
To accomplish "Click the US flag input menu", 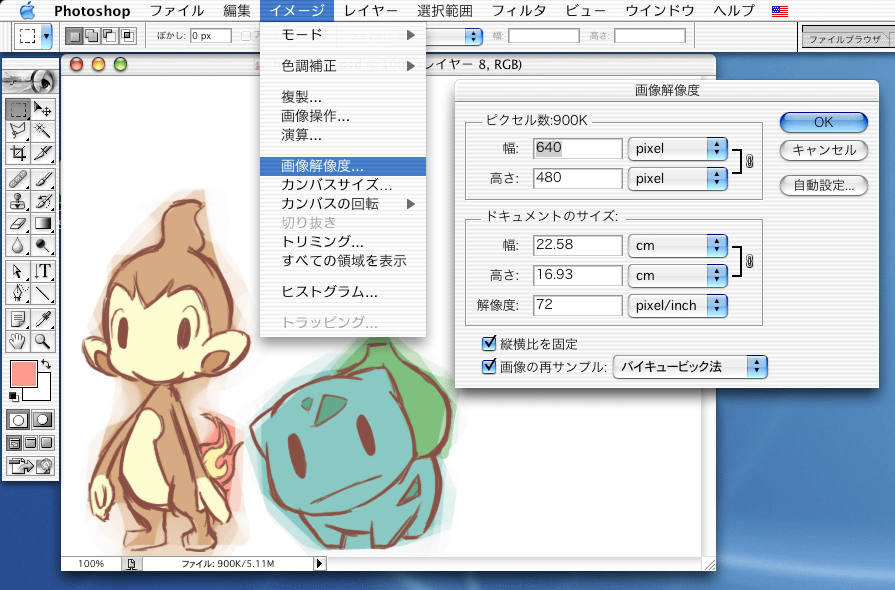I will [780, 10].
